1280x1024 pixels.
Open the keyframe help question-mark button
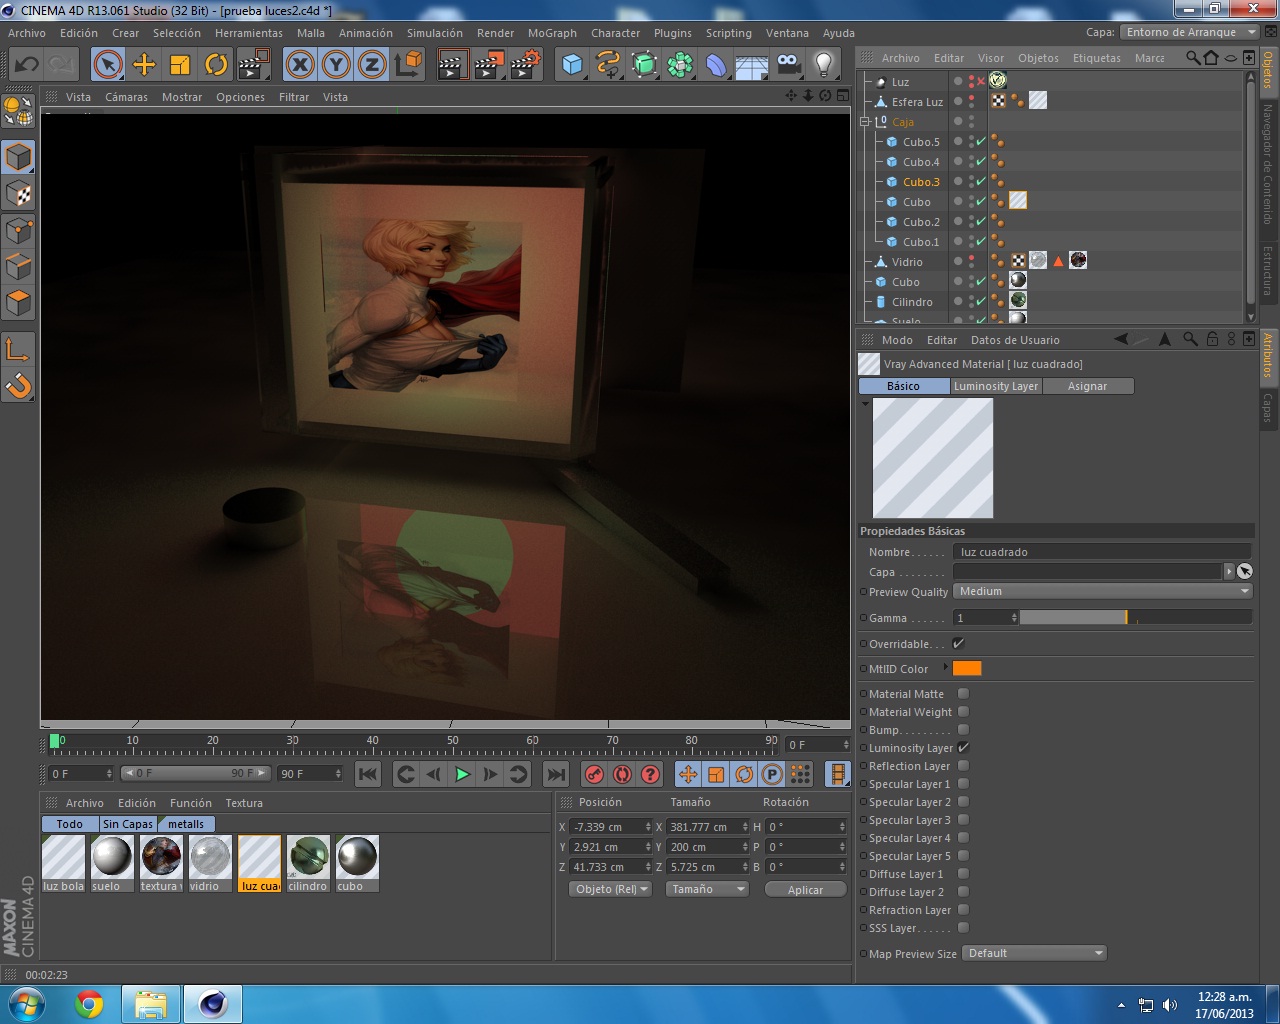click(x=650, y=774)
